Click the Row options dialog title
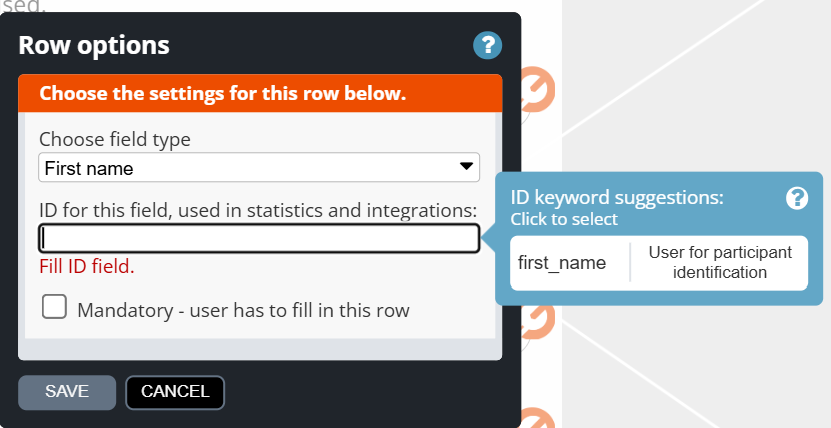This screenshot has height=428, width=831. coord(94,45)
